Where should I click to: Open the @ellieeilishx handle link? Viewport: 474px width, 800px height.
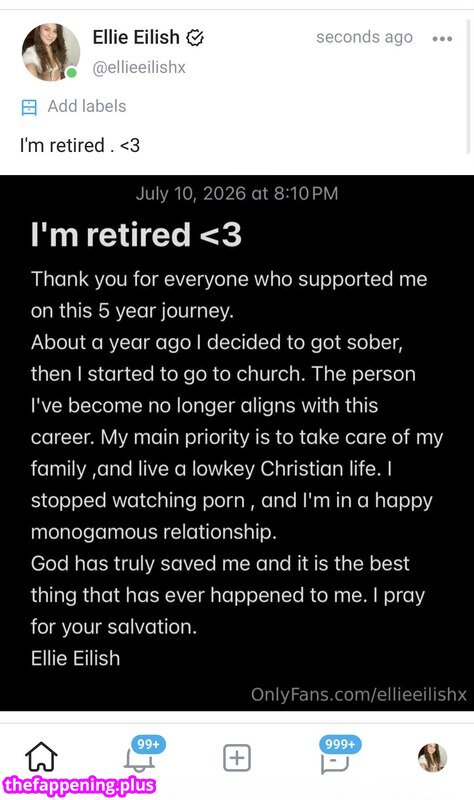(x=139, y=67)
